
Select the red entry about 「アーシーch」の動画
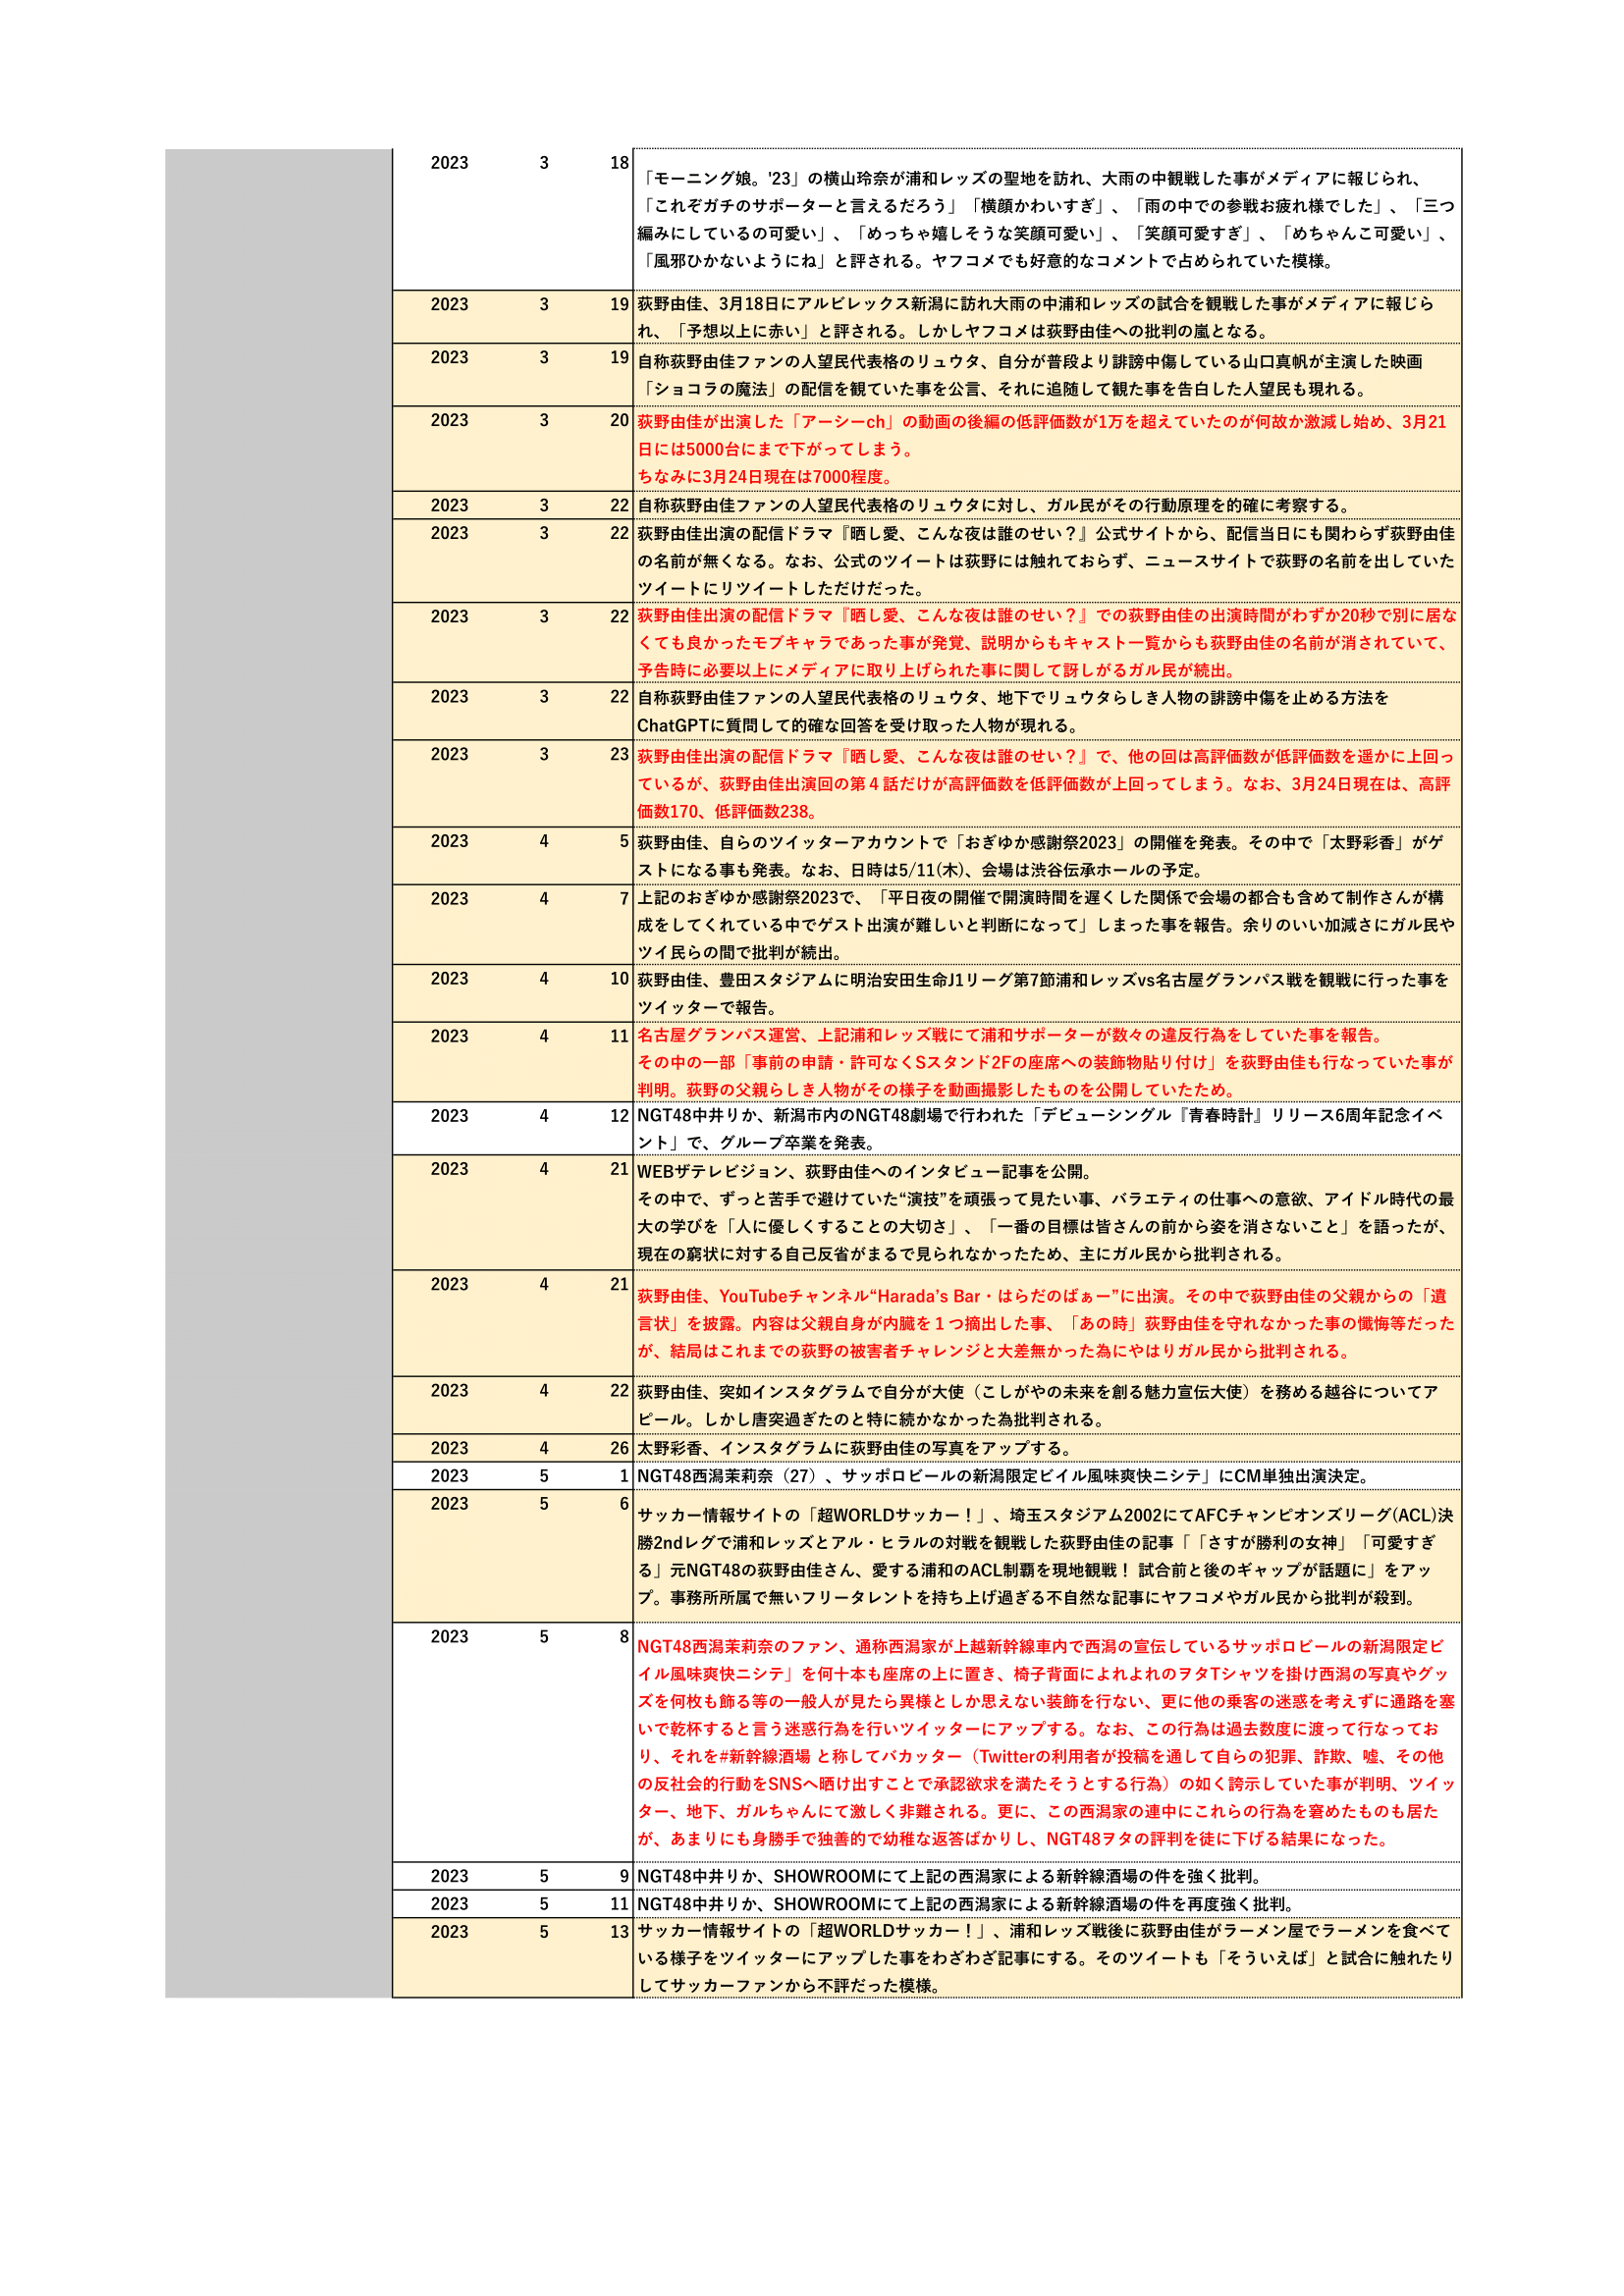pos(1047,449)
